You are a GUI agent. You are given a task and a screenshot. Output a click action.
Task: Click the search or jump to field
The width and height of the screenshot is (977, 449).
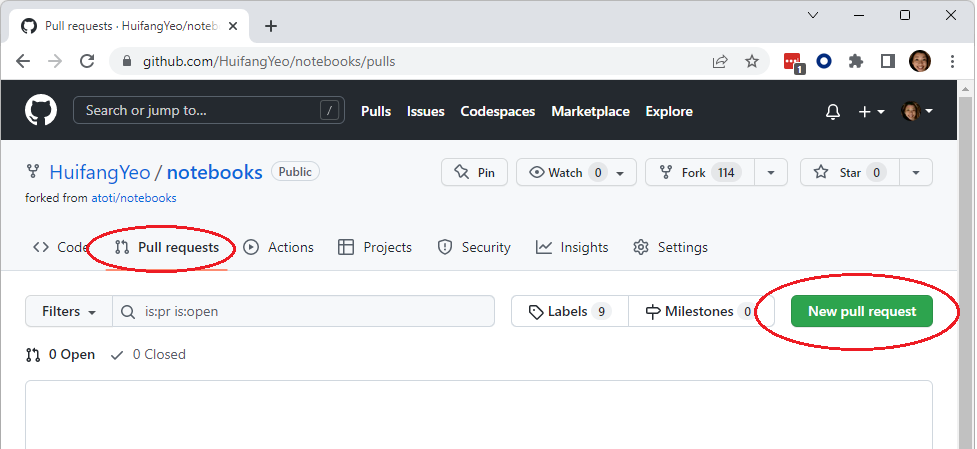(x=209, y=111)
